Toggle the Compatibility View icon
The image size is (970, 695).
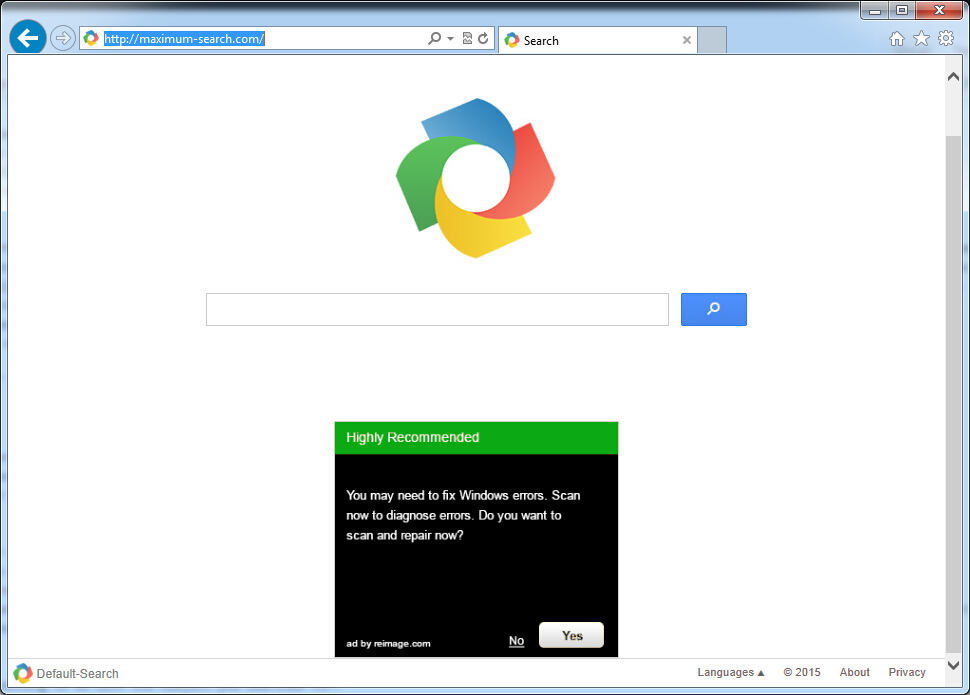(467, 38)
